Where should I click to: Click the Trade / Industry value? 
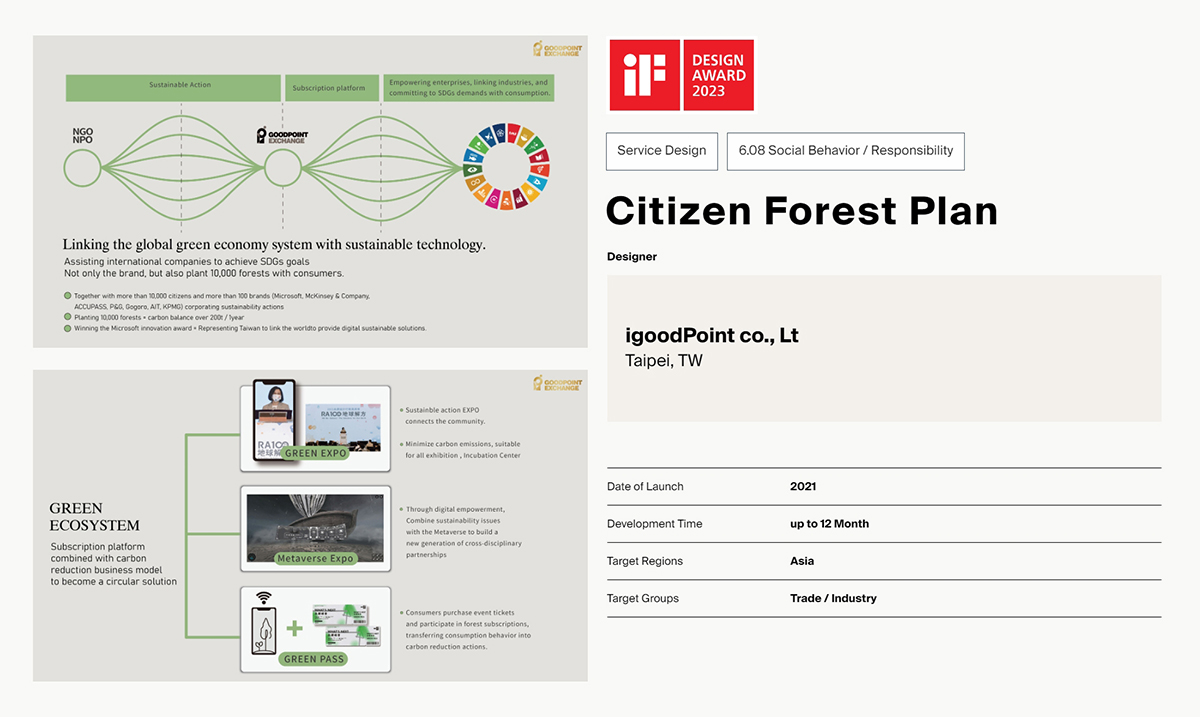pos(833,598)
